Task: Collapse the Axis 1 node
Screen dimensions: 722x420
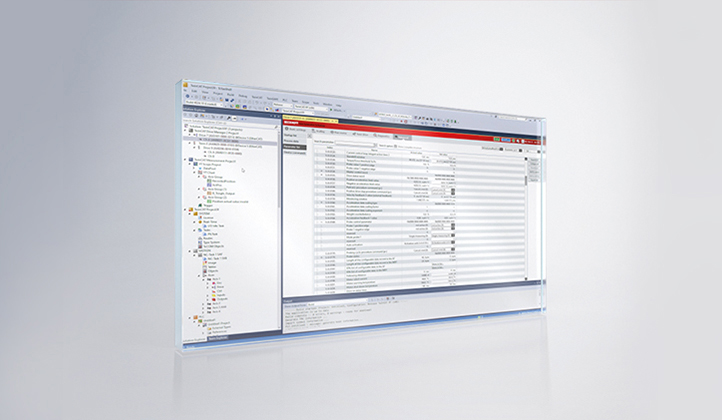Action: (204, 280)
